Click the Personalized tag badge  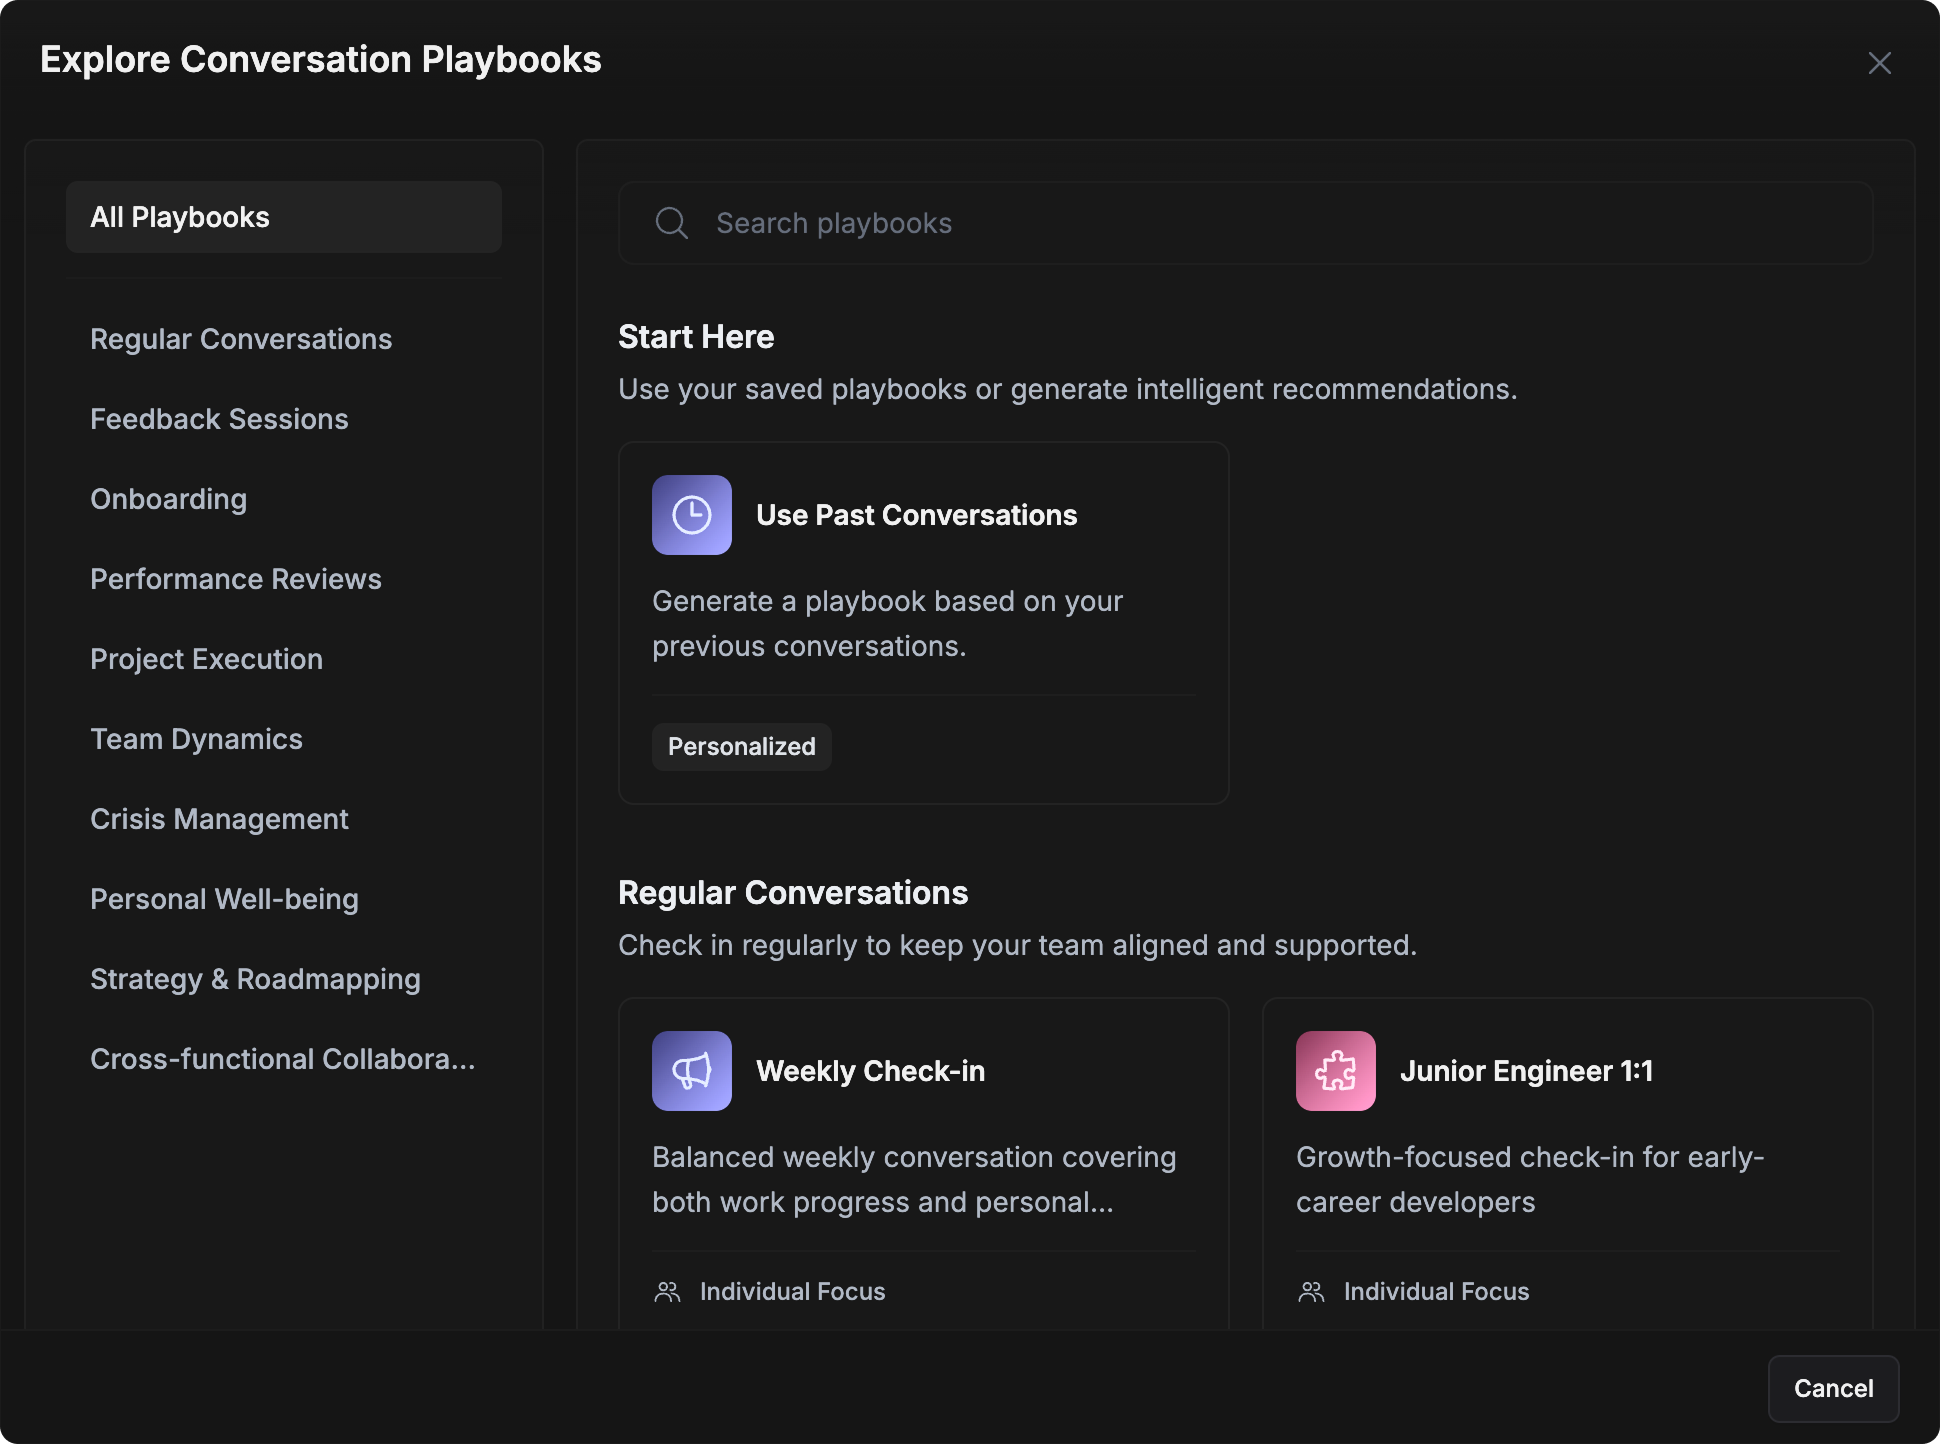click(x=741, y=747)
